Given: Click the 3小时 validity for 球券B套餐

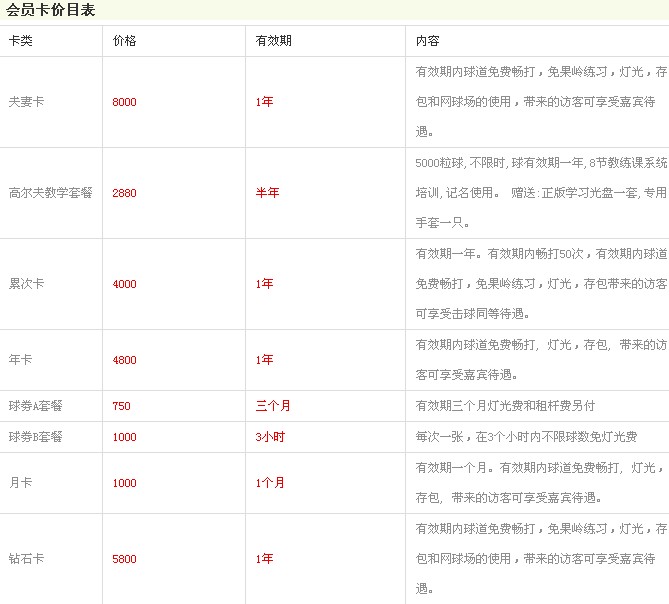Looking at the screenshot, I should [x=270, y=437].
